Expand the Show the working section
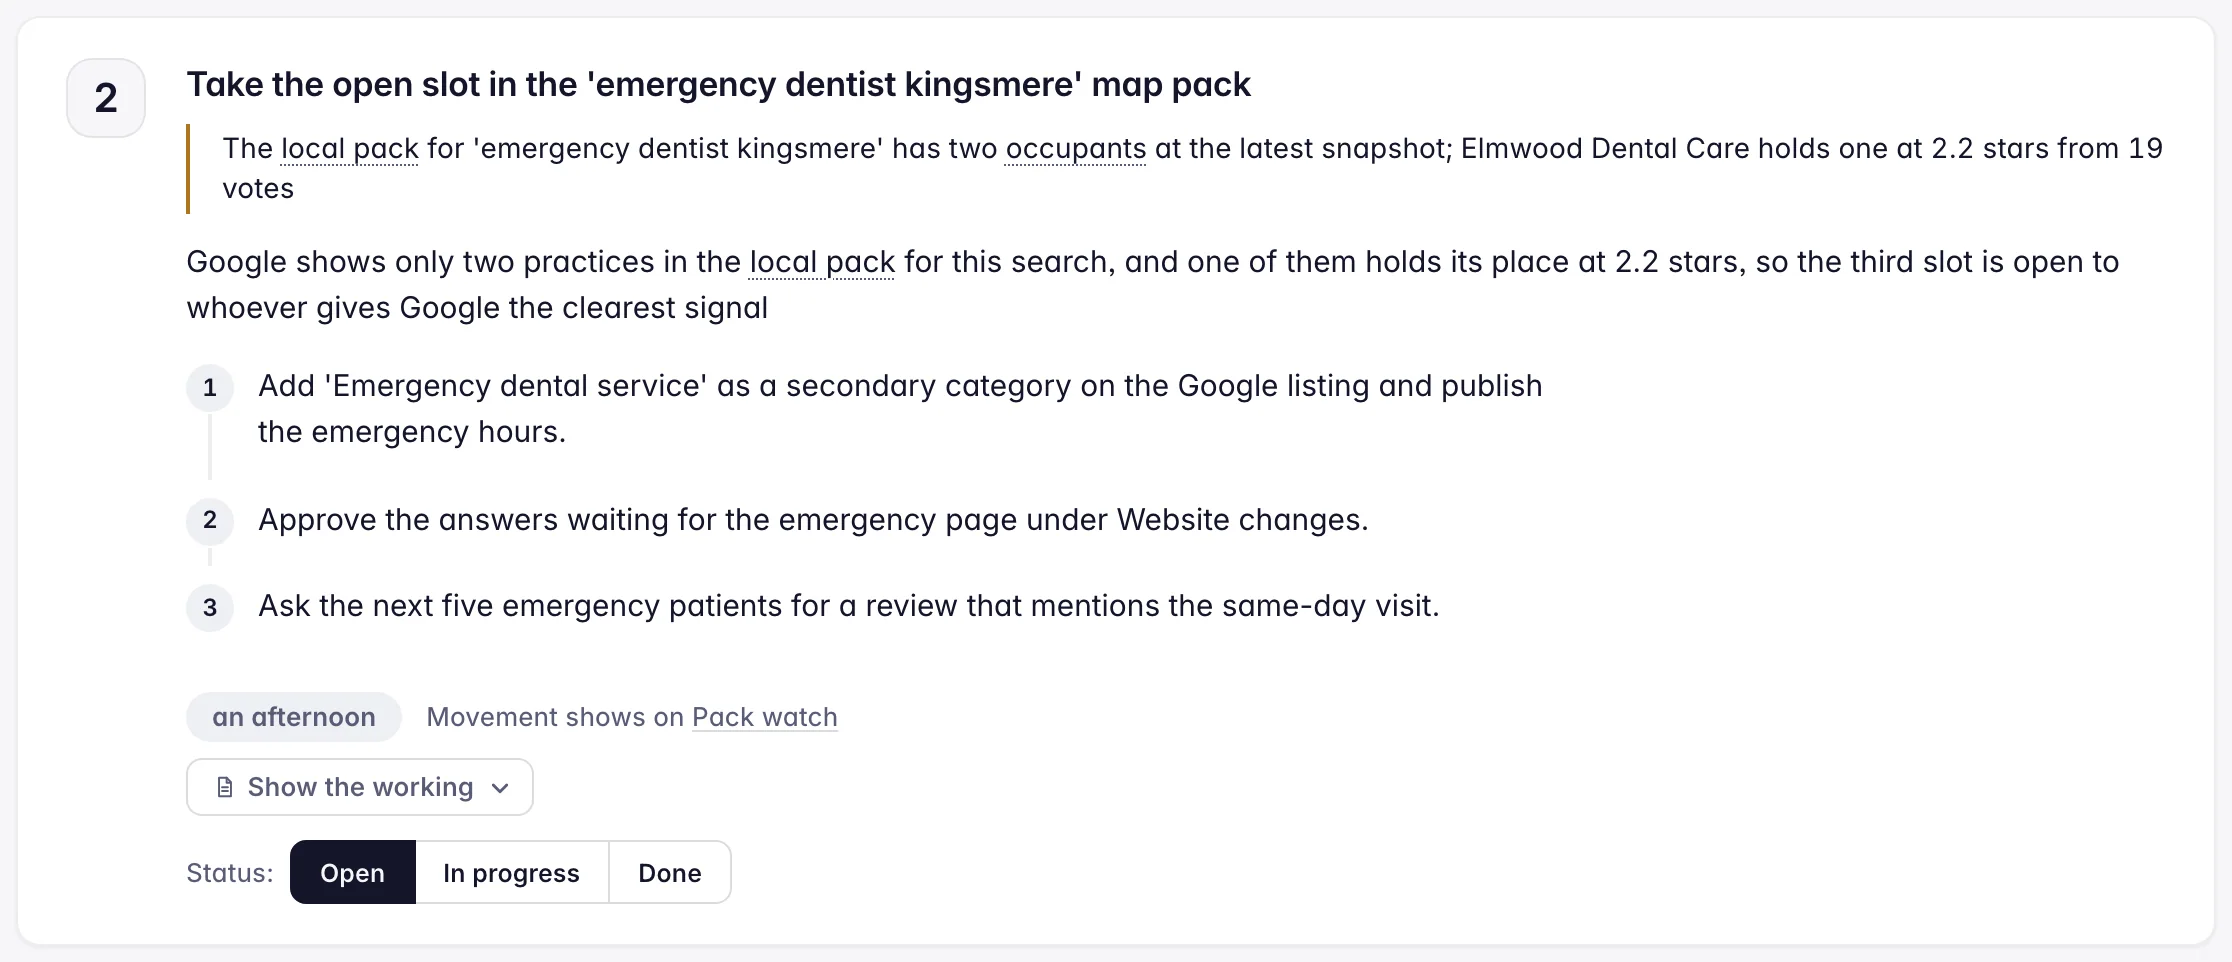Viewport: 2232px width, 962px height. click(x=360, y=787)
